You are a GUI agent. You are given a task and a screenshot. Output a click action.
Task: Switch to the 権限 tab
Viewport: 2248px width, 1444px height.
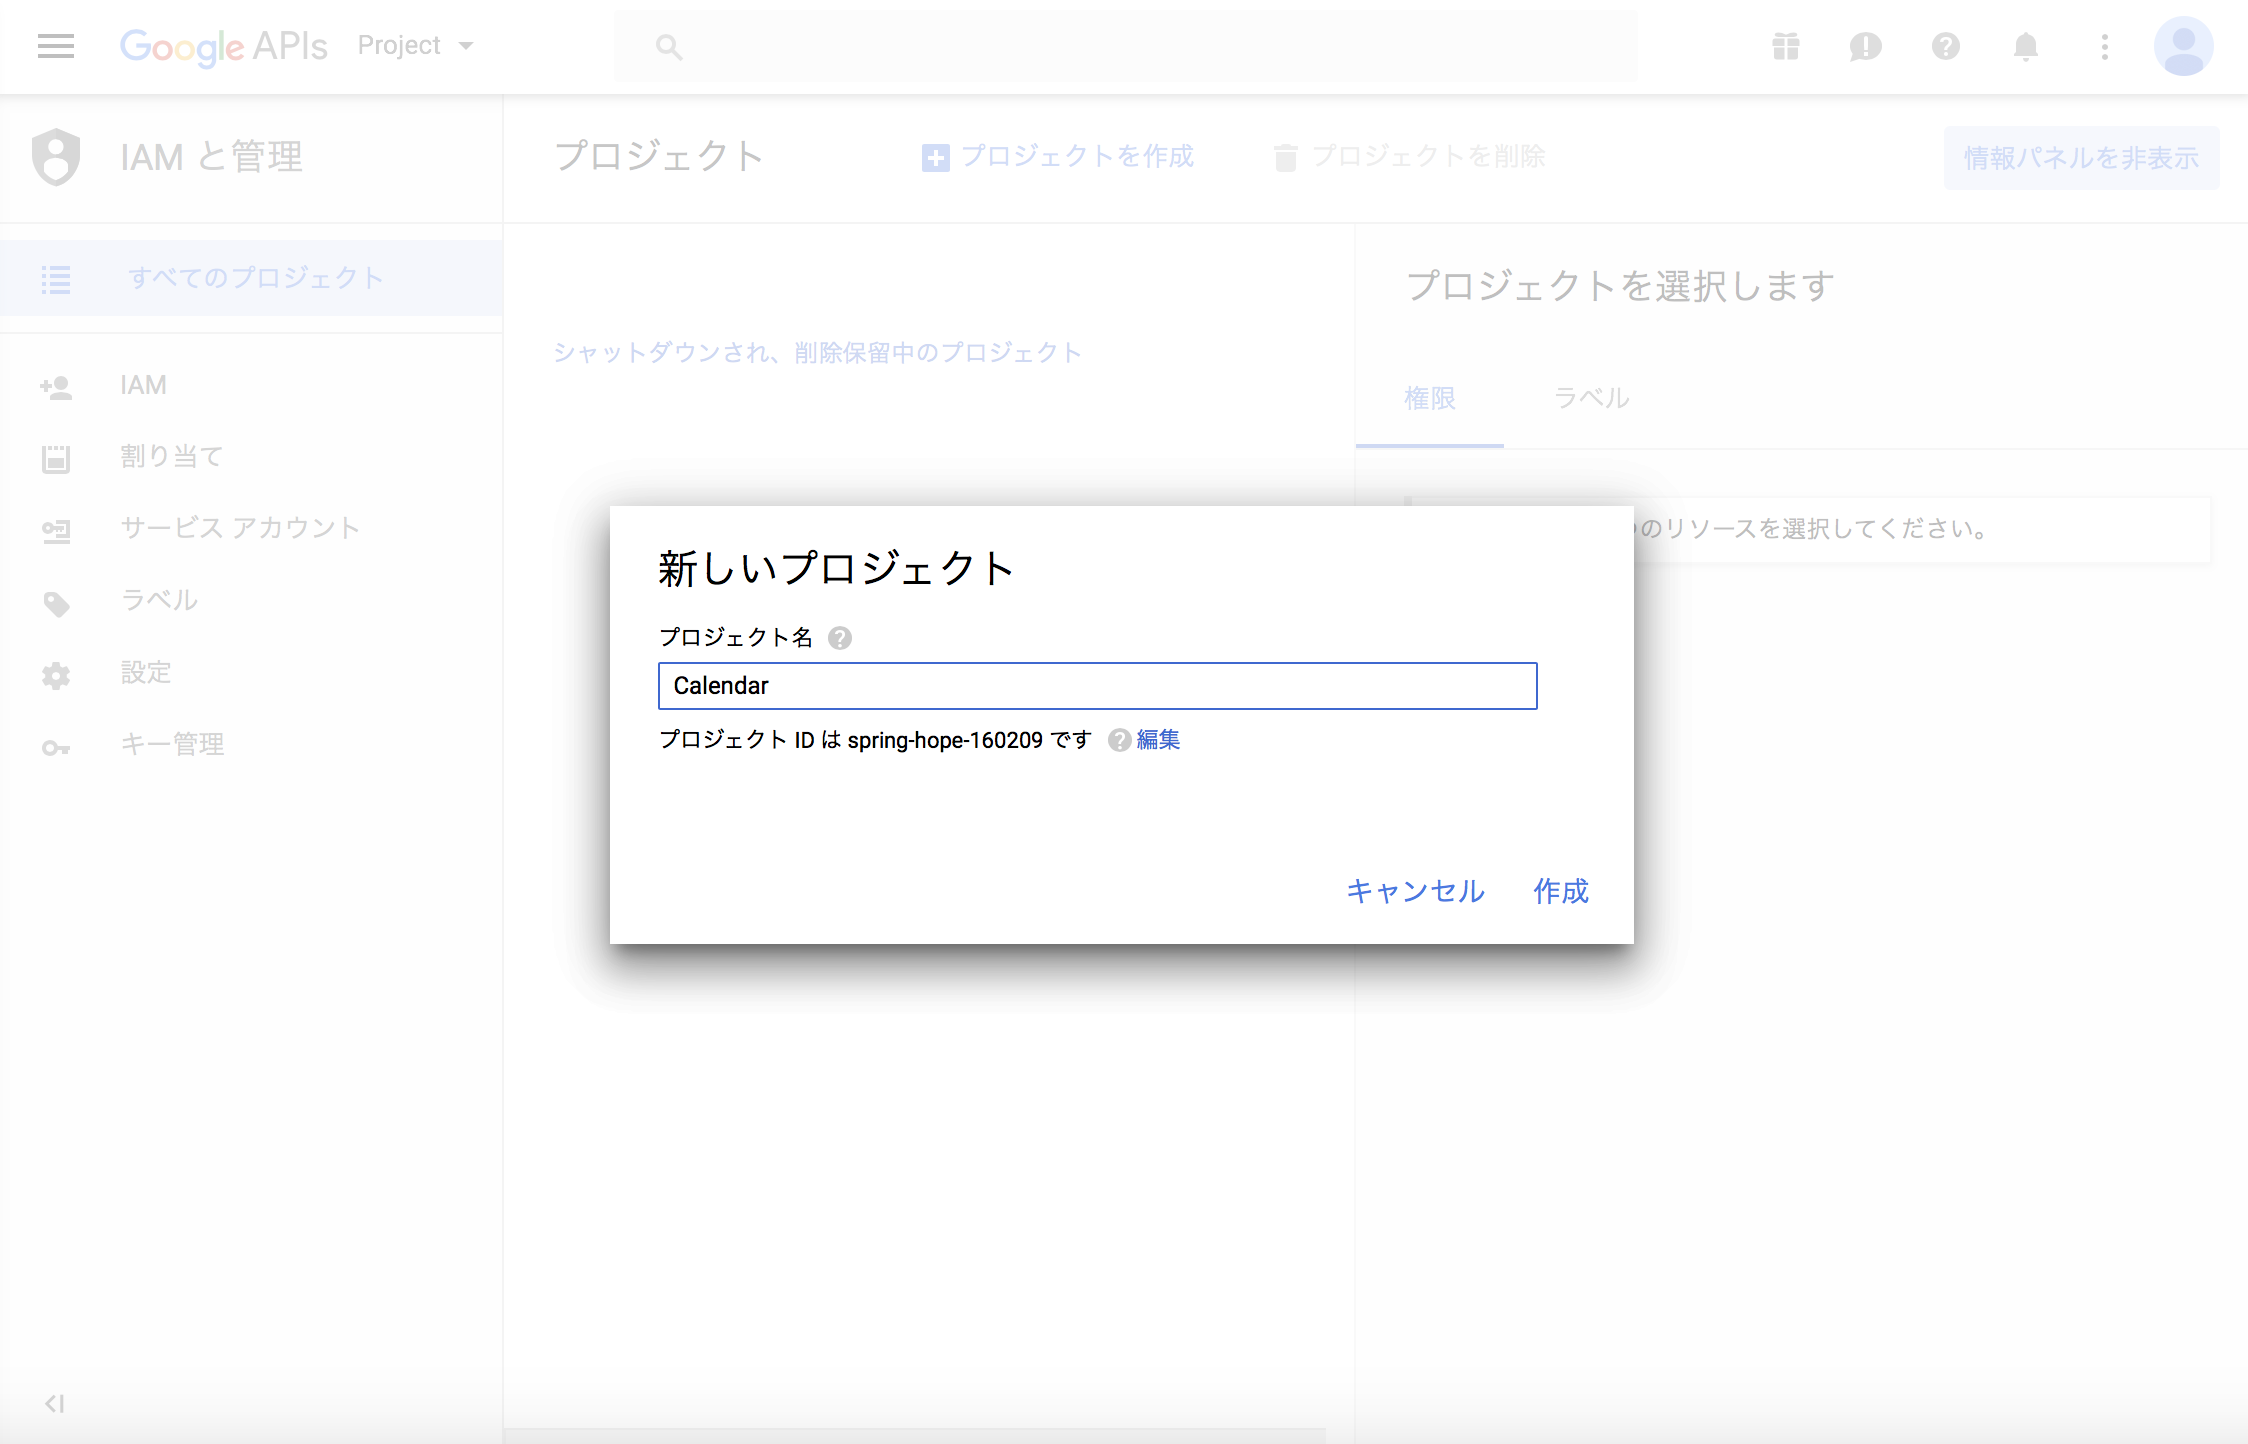(x=1430, y=398)
